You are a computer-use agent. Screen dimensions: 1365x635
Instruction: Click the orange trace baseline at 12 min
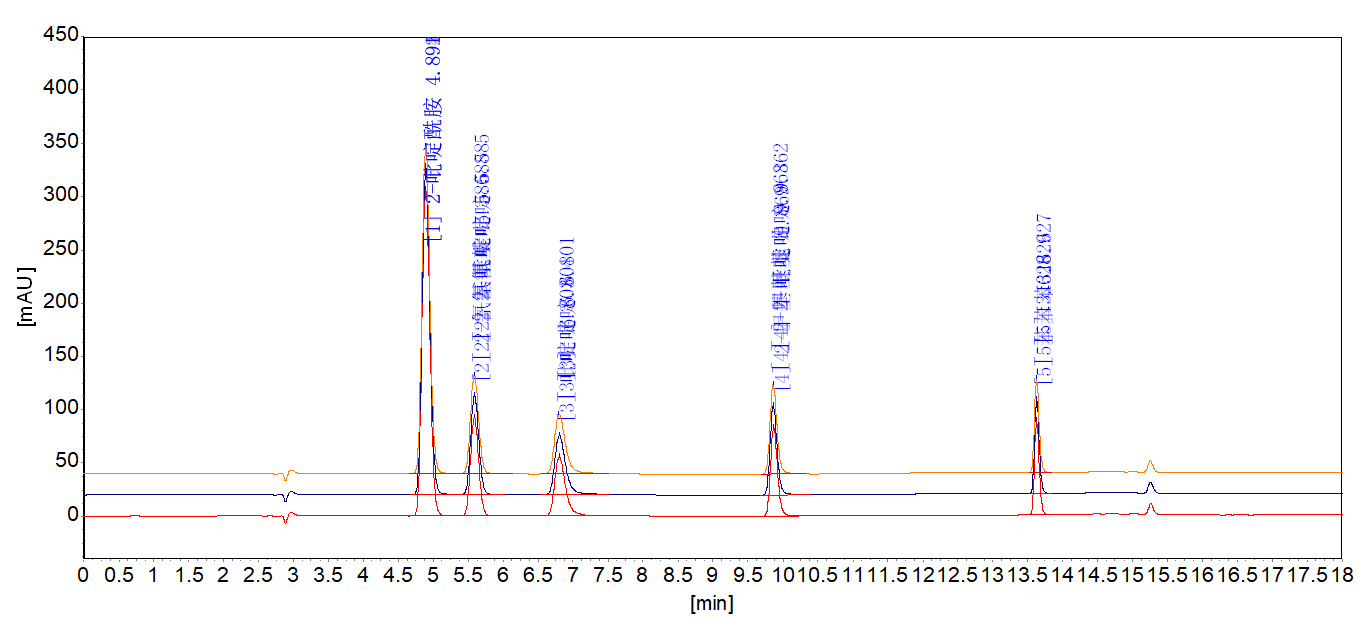(922, 473)
